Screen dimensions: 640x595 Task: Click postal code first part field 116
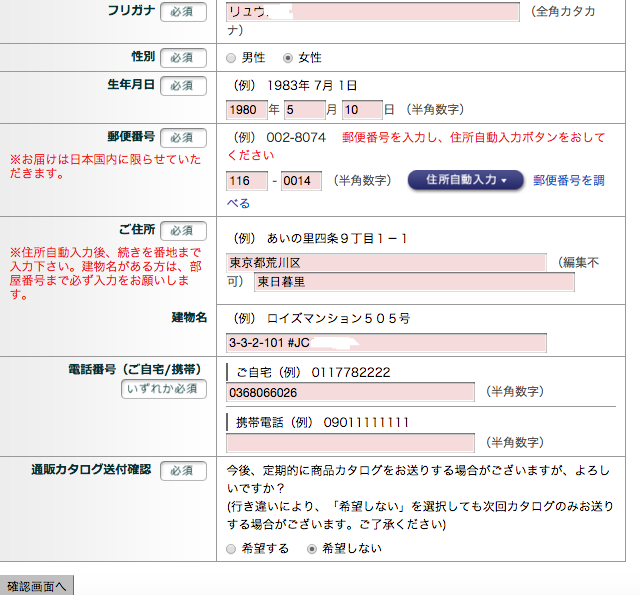(x=247, y=181)
